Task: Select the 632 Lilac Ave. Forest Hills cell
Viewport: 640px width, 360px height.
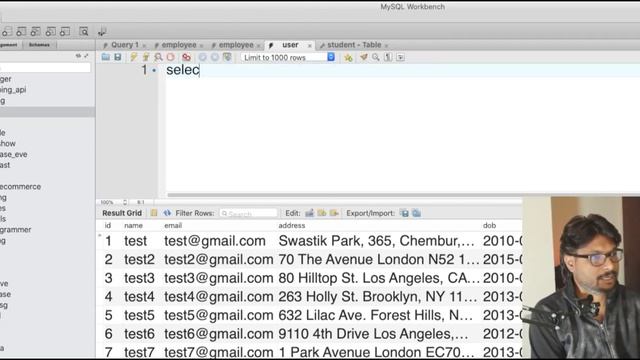Action: 376,315
